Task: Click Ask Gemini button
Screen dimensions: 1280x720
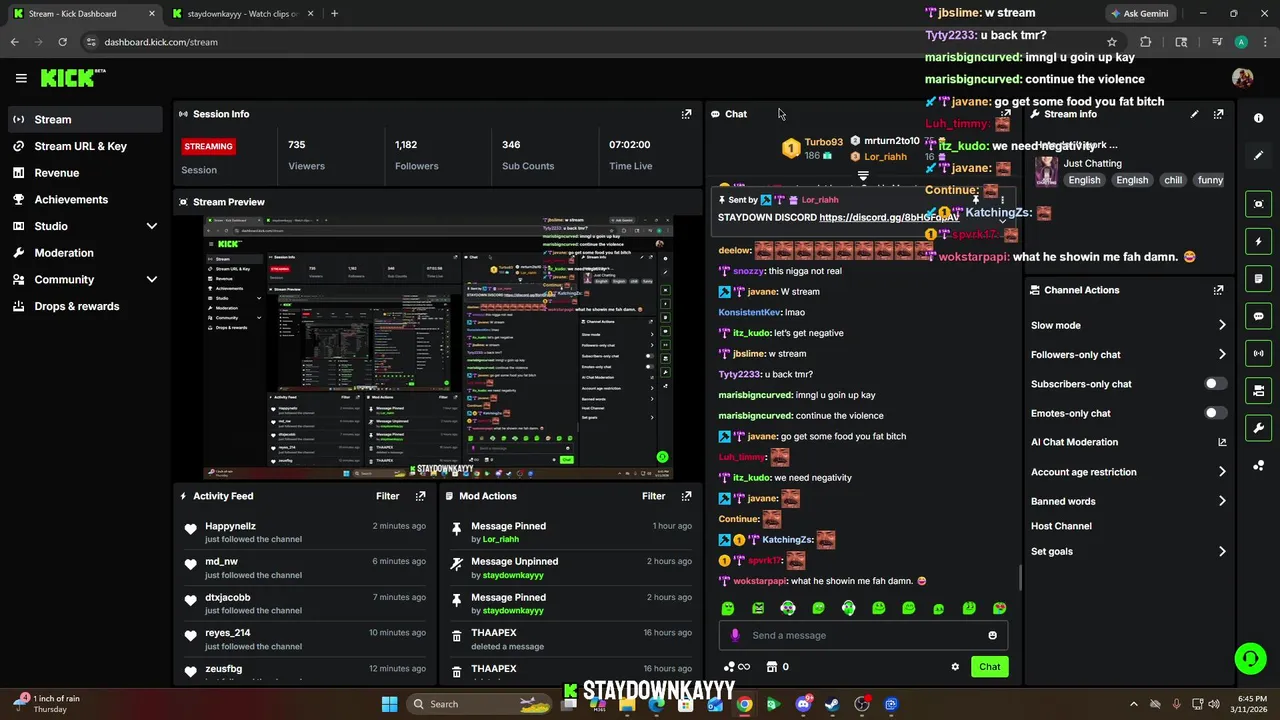Action: click(x=1138, y=14)
